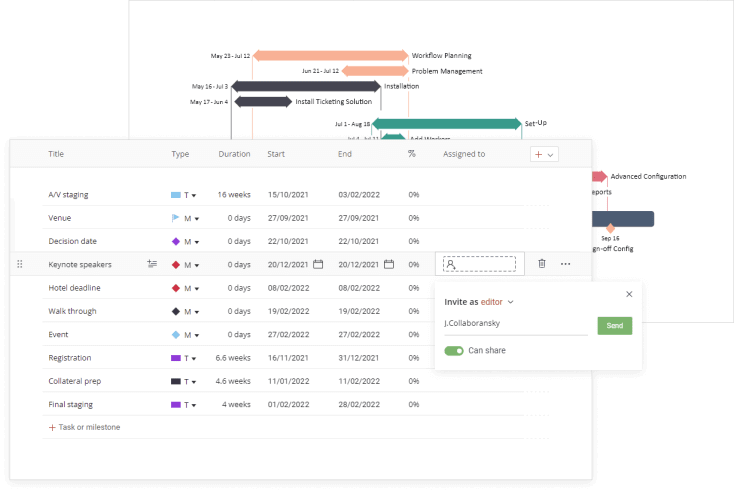Click the J.Collaboransky invite text field

click(514, 326)
